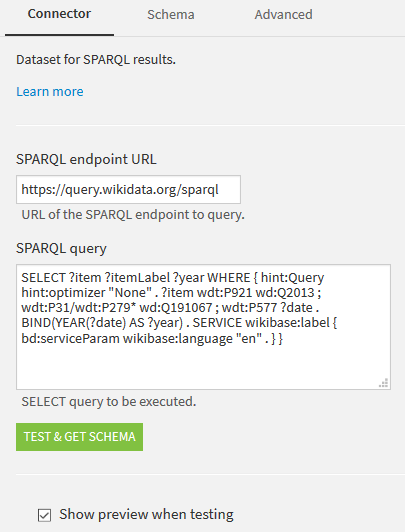Focus the SPARQL endpoint URL field
Image resolution: width=405 pixels, height=532 pixels.
128,189
